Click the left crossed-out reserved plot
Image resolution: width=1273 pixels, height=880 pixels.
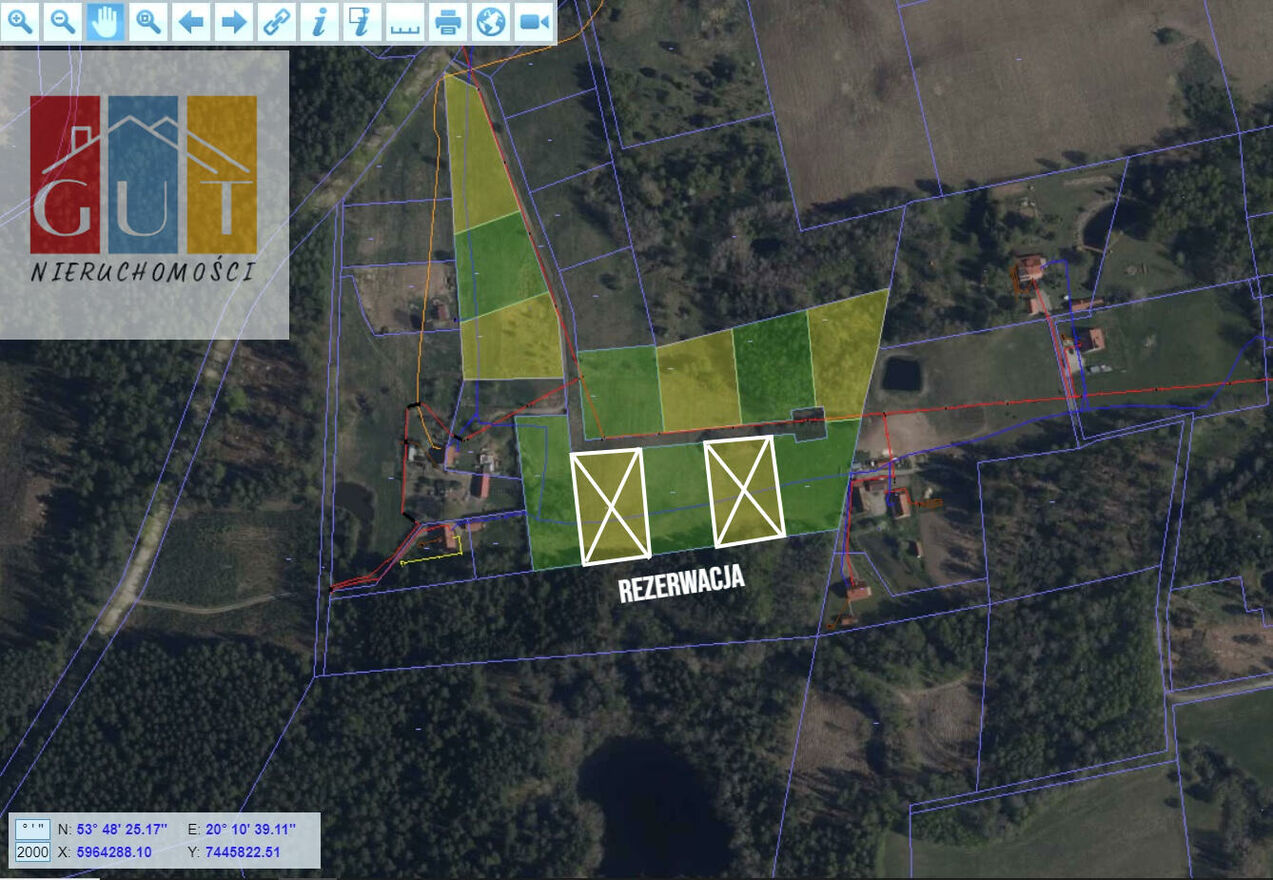[609, 506]
